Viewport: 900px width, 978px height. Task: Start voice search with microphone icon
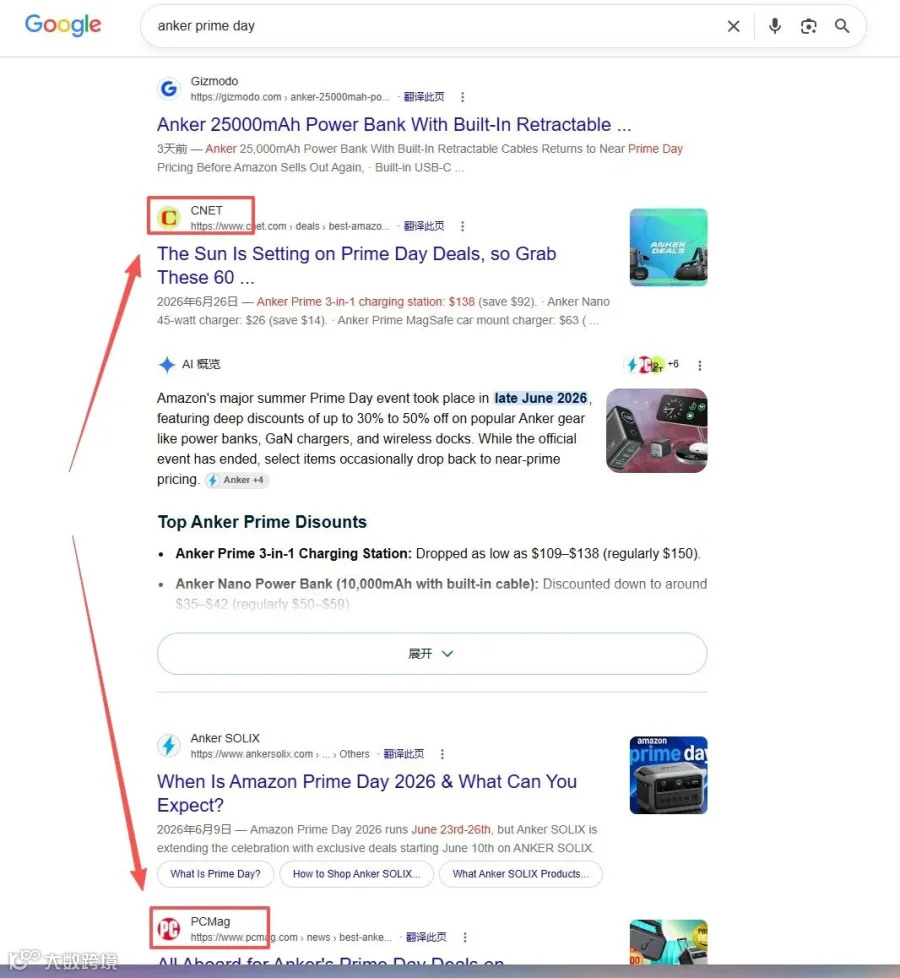tap(775, 26)
